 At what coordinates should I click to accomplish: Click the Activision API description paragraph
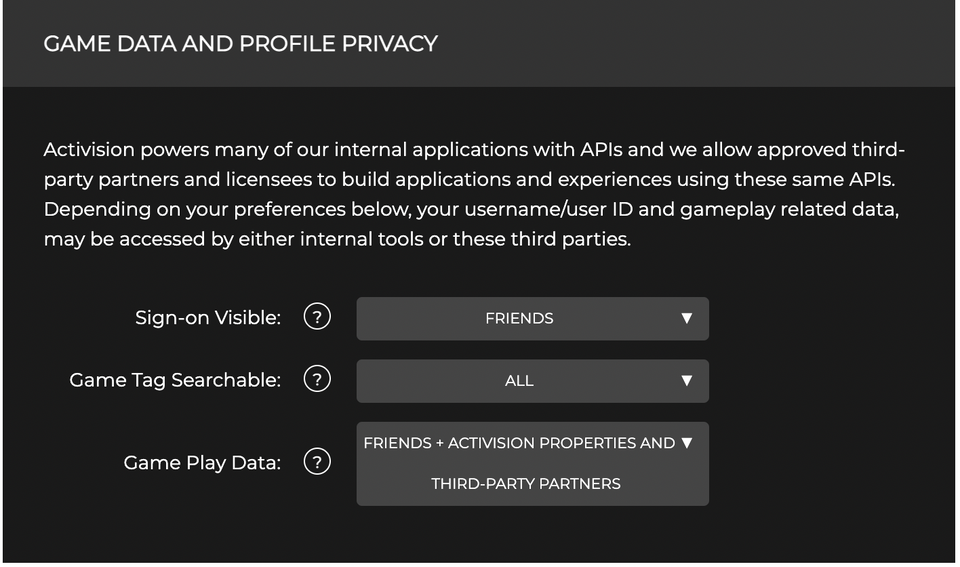point(474,194)
